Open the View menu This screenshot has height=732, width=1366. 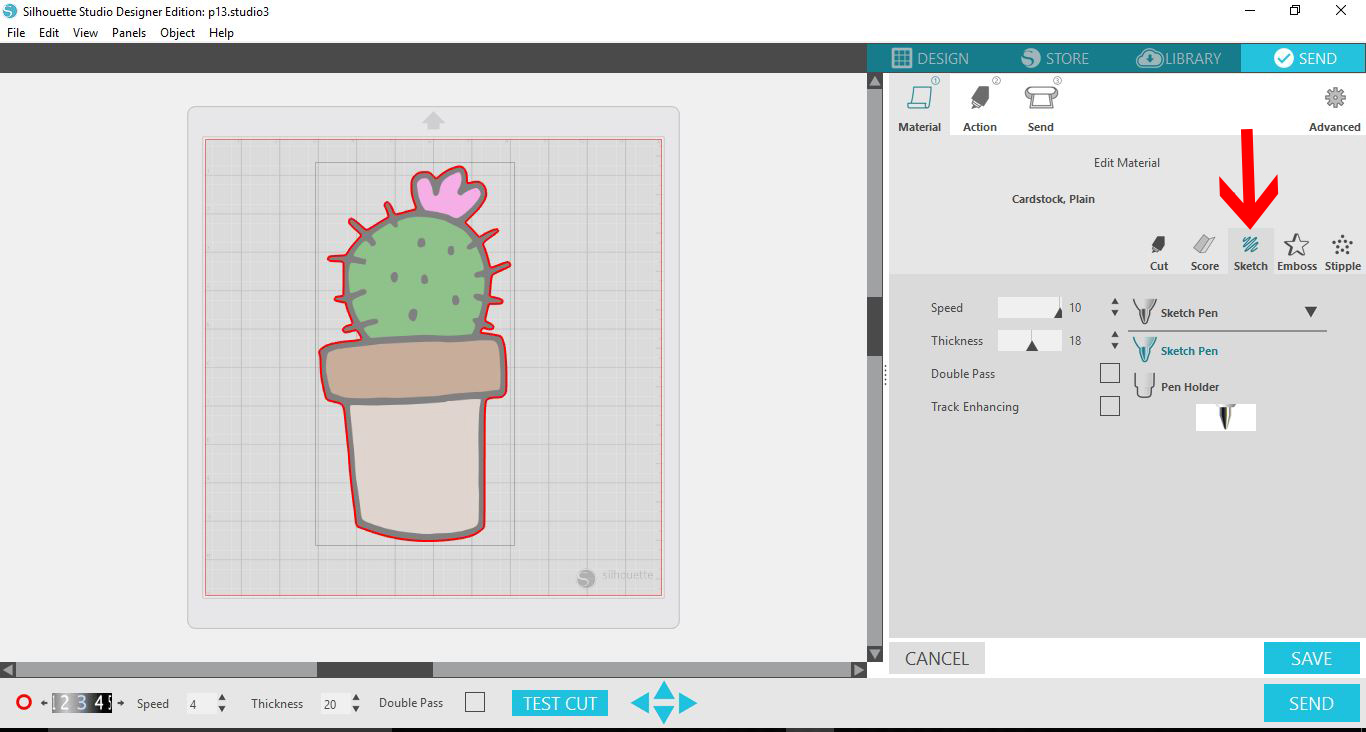[x=85, y=33]
